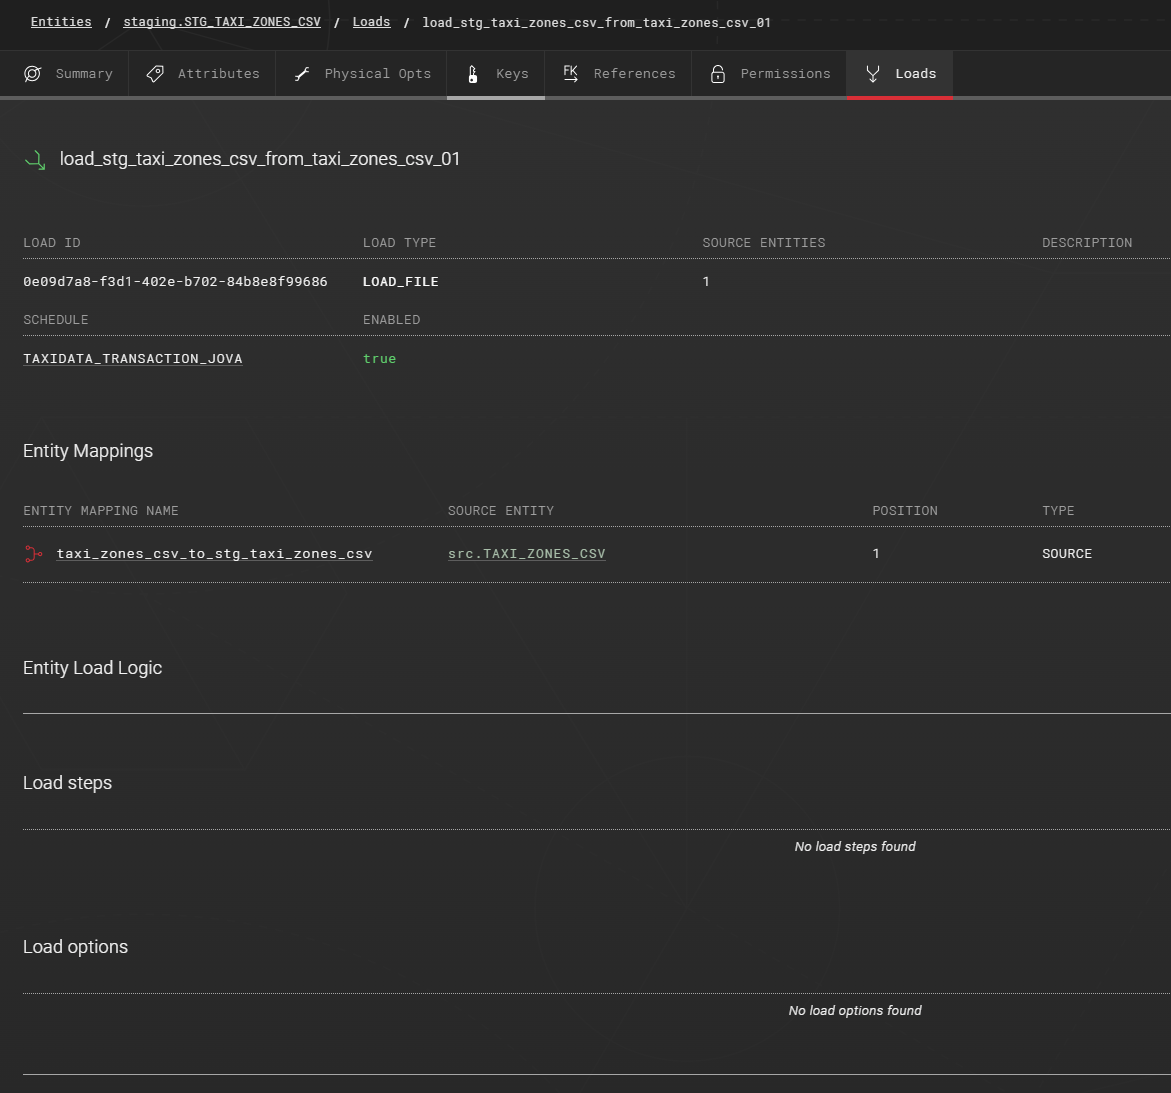The width and height of the screenshot is (1171, 1093).
Task: Click the red entity mapping icon
Action: (x=34, y=554)
